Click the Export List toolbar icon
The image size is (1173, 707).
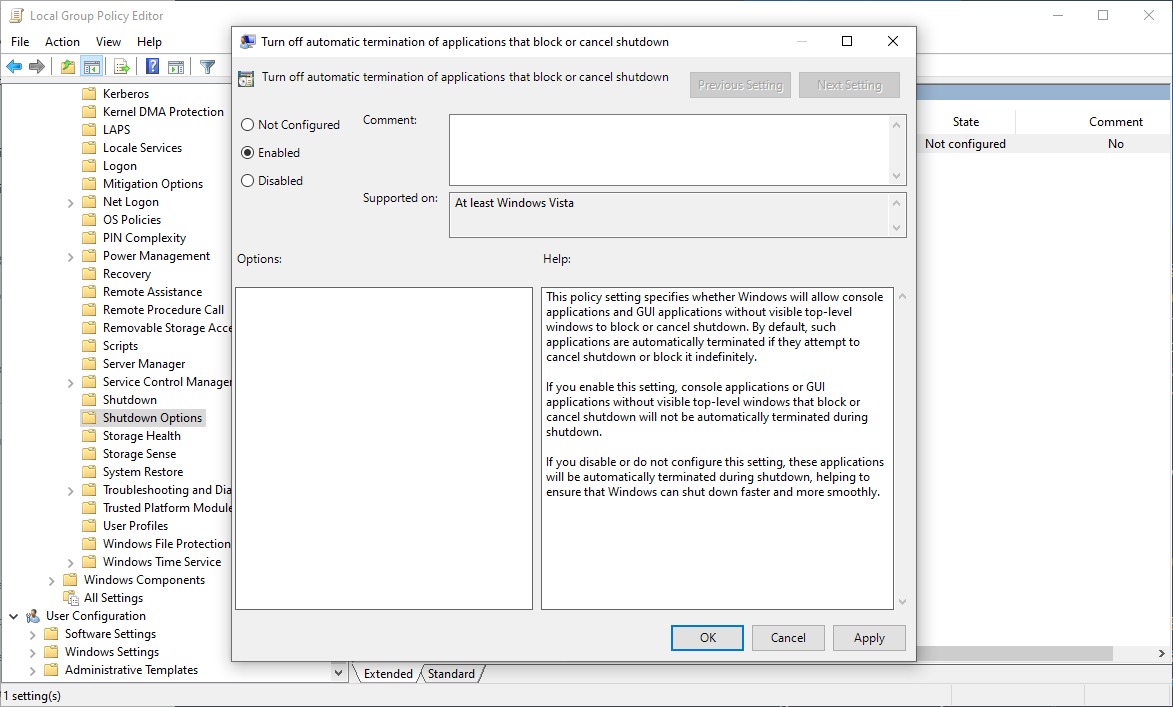click(x=121, y=67)
